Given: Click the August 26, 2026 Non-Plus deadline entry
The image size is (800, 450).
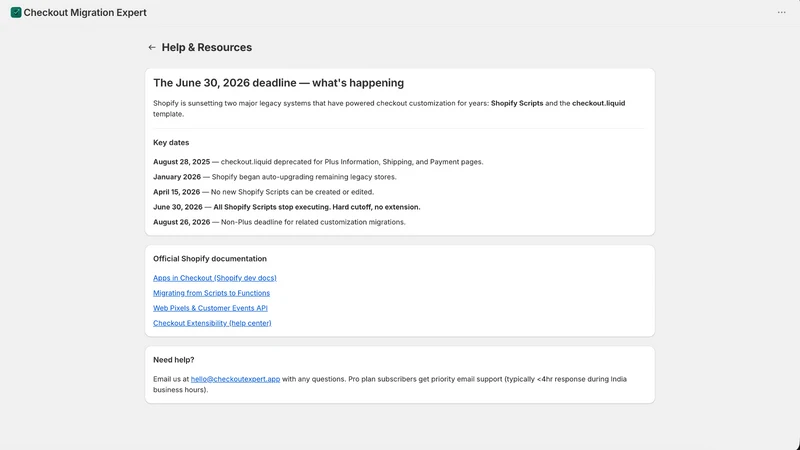Looking at the screenshot, I should tap(279, 222).
